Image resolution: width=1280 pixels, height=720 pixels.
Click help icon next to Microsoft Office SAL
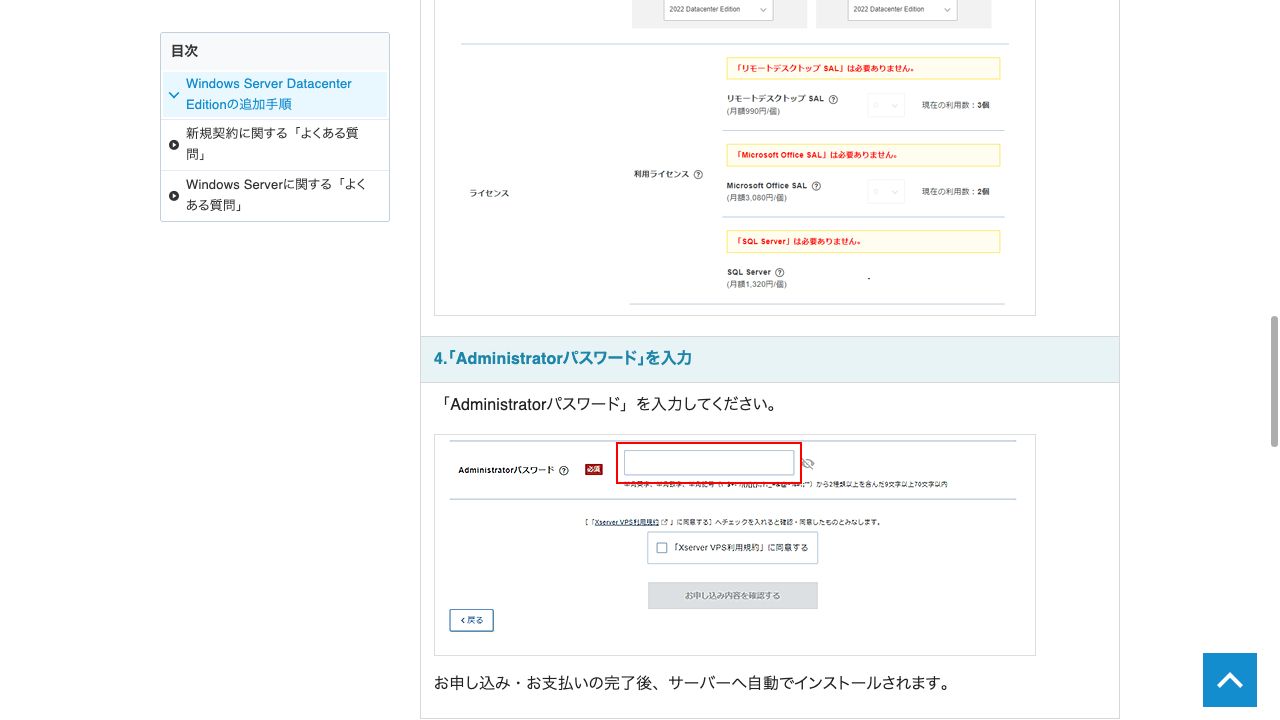(816, 186)
